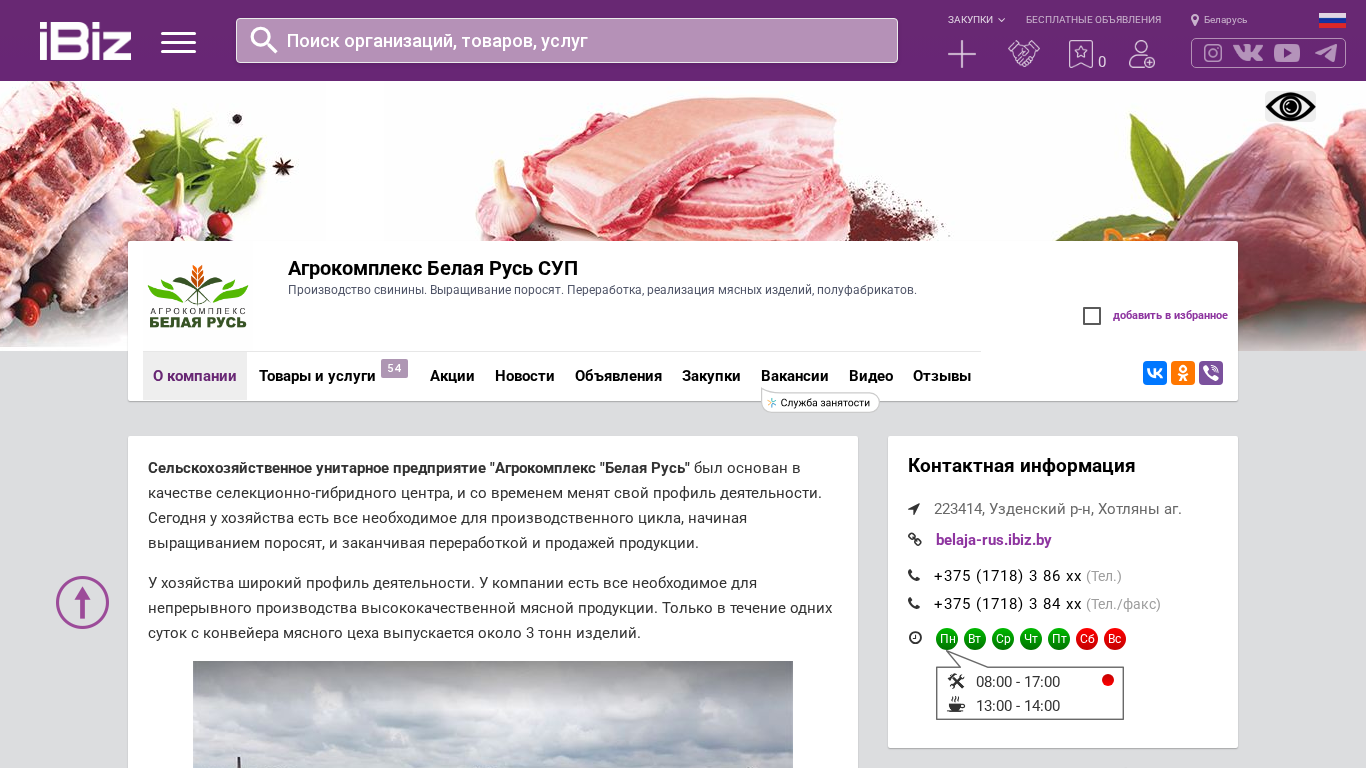The width and height of the screenshot is (1366, 768).
Task: Select Sunday (Вс) schedule circle
Action: 1115,639
